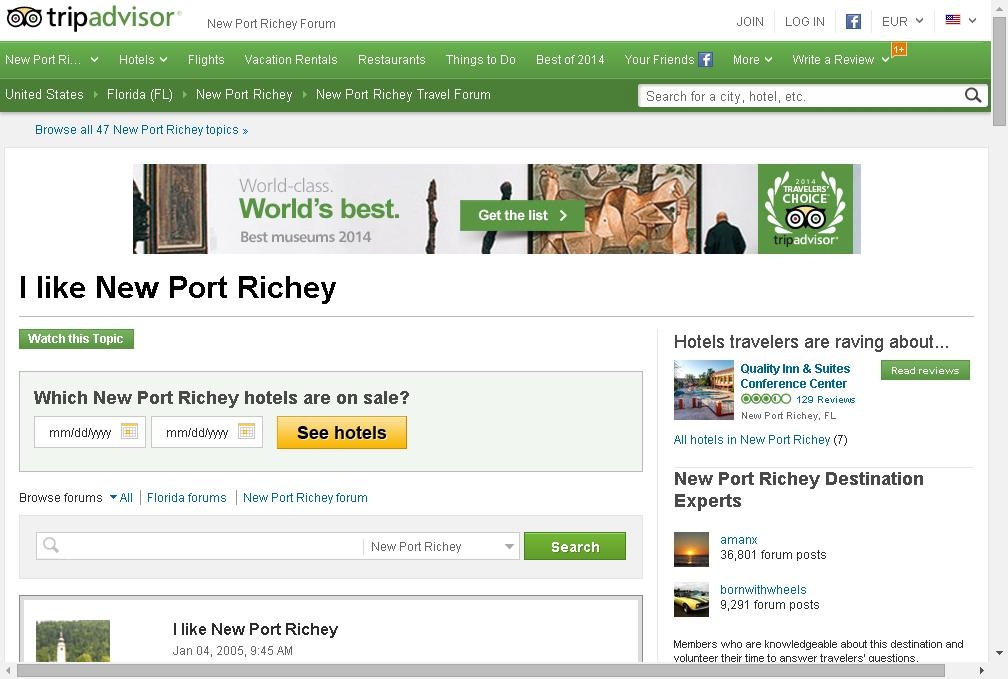Click the Quality Inn hotel thumbnail
Screen dimensions: 1008x679
(x=703, y=390)
